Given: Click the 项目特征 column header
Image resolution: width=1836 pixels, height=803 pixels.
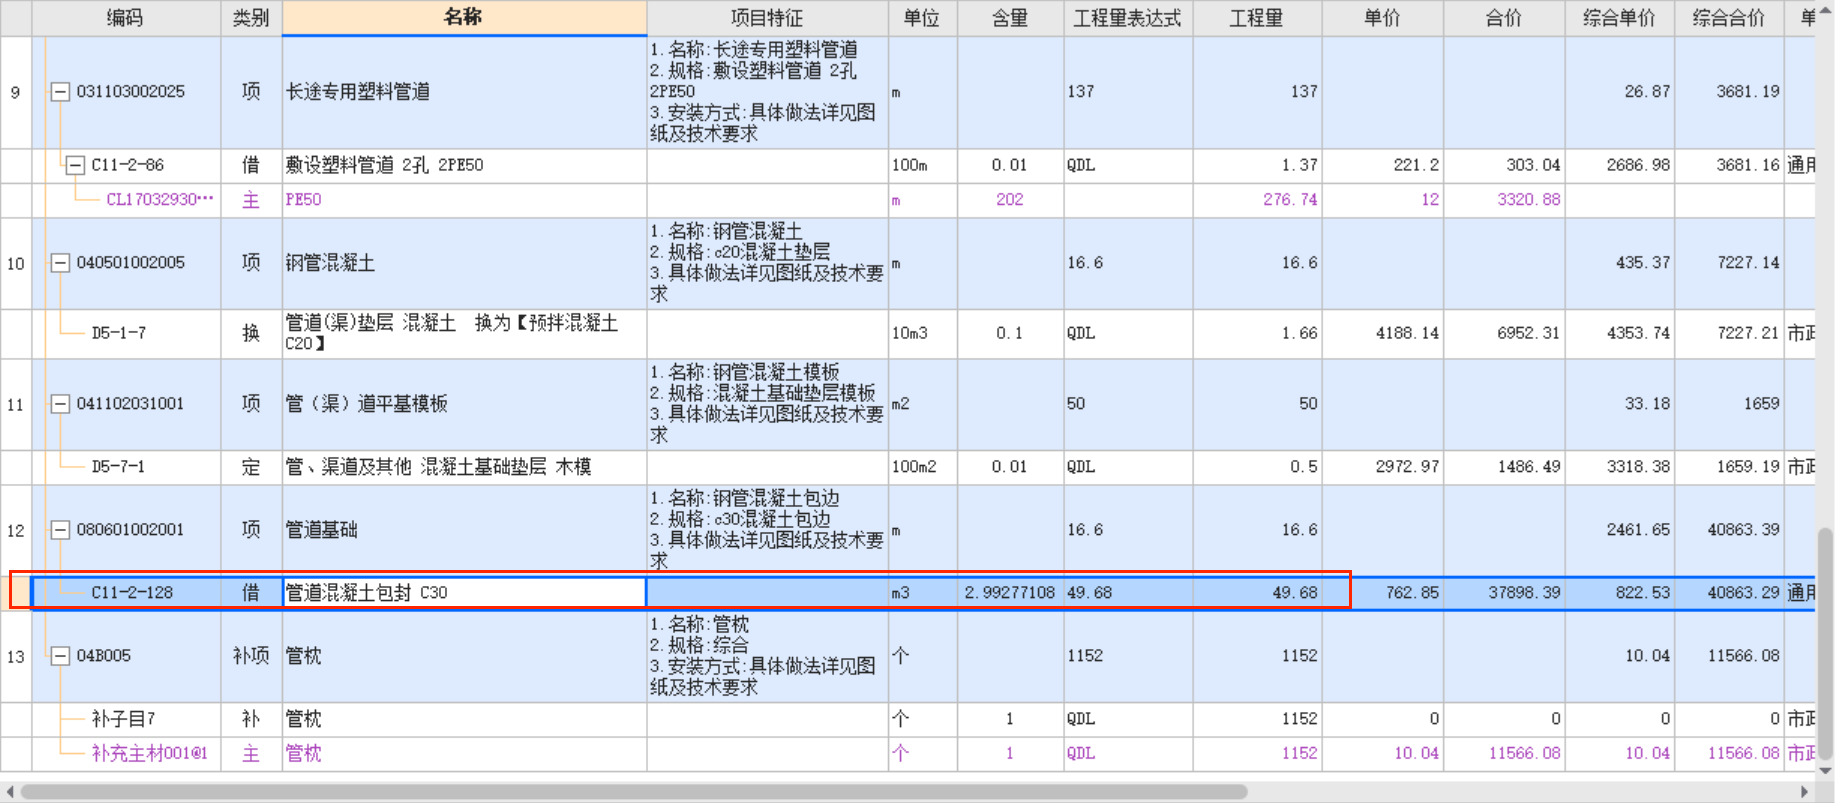Looking at the screenshot, I should pos(767,18).
